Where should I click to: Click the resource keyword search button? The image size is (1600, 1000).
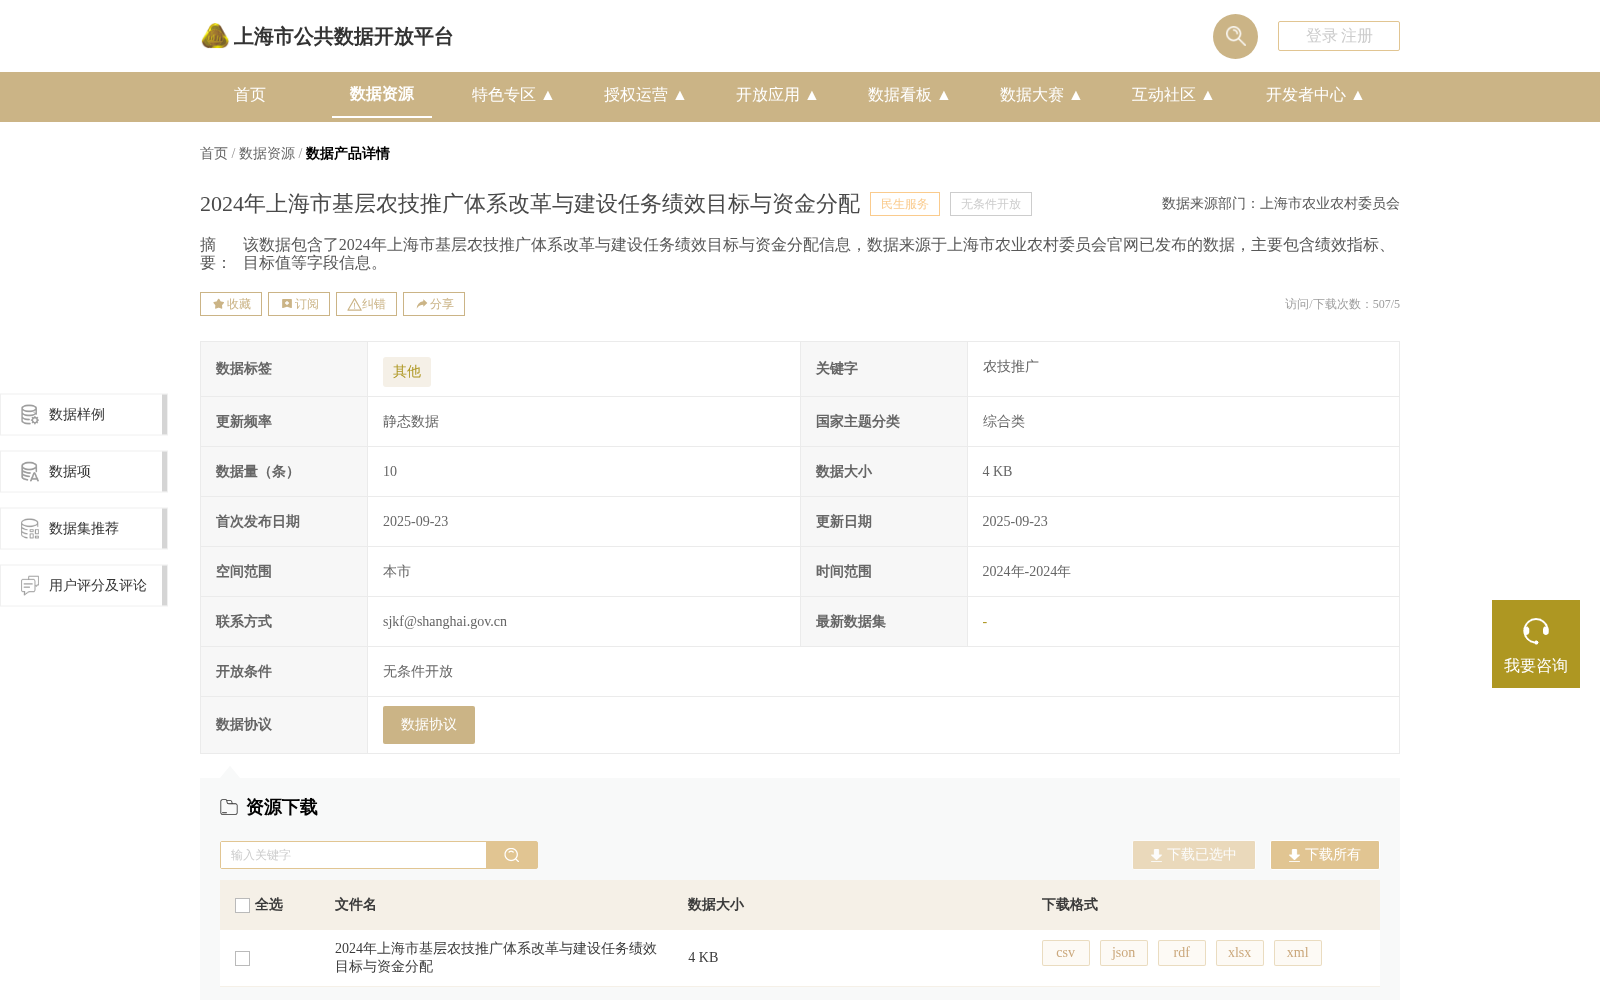512,855
